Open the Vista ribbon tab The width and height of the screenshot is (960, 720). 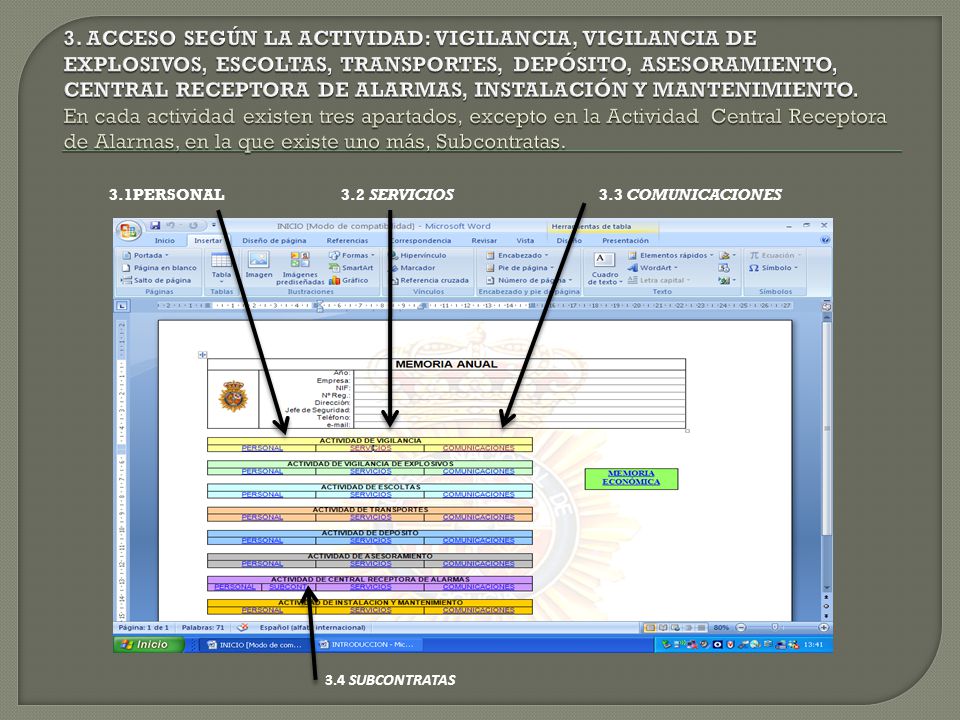pos(525,241)
